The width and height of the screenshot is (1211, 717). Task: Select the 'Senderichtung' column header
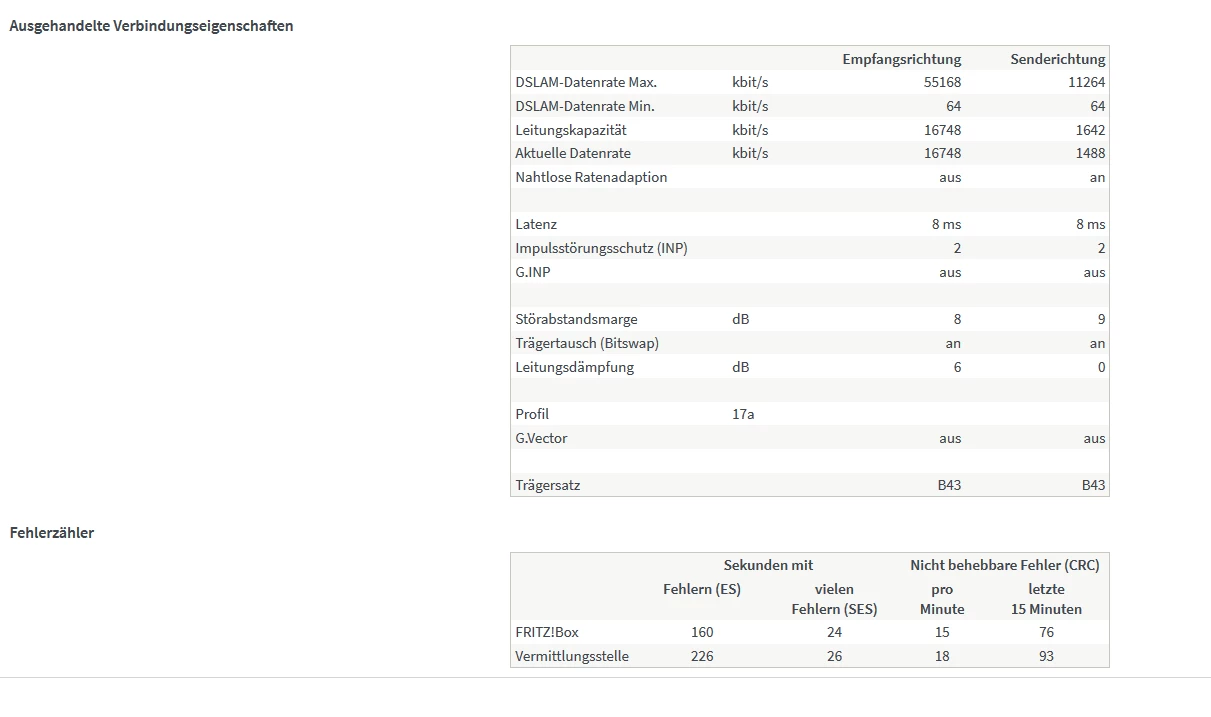[1057, 59]
